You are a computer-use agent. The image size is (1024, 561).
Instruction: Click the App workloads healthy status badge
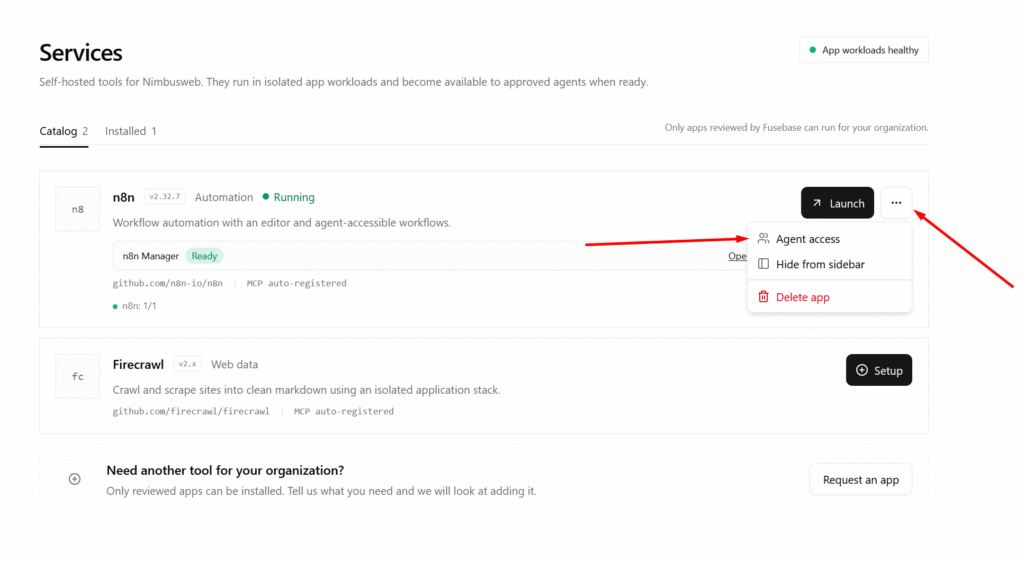tap(864, 50)
